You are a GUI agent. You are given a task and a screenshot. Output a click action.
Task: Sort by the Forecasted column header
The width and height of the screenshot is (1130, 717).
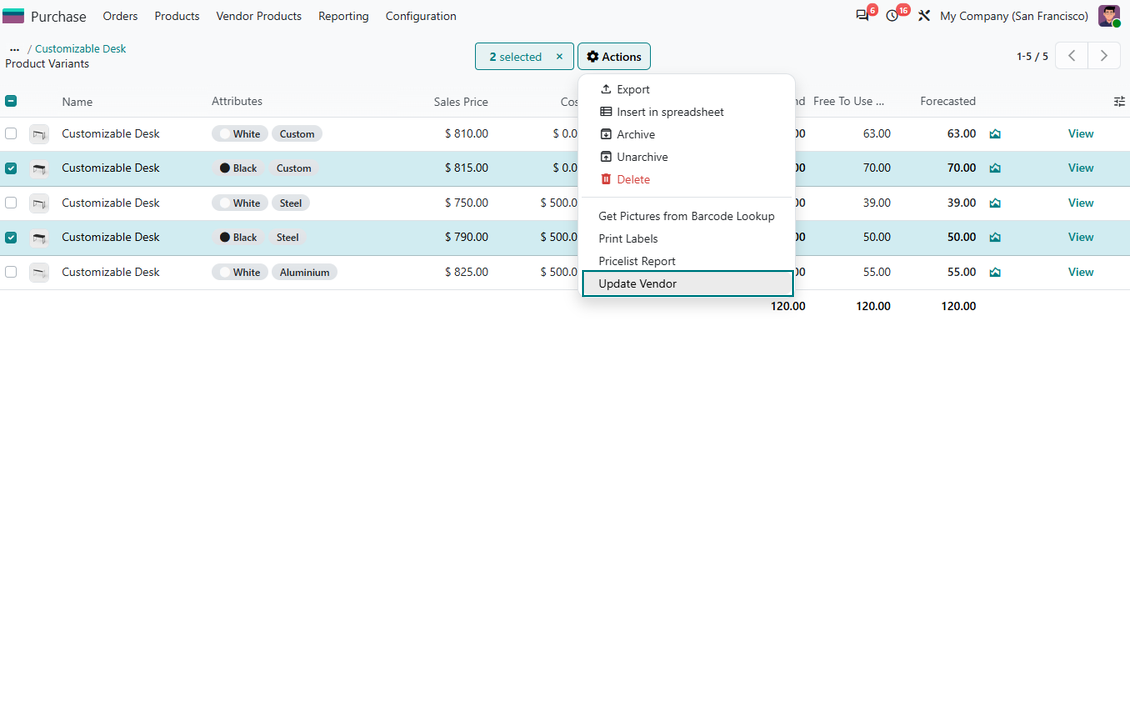(948, 101)
